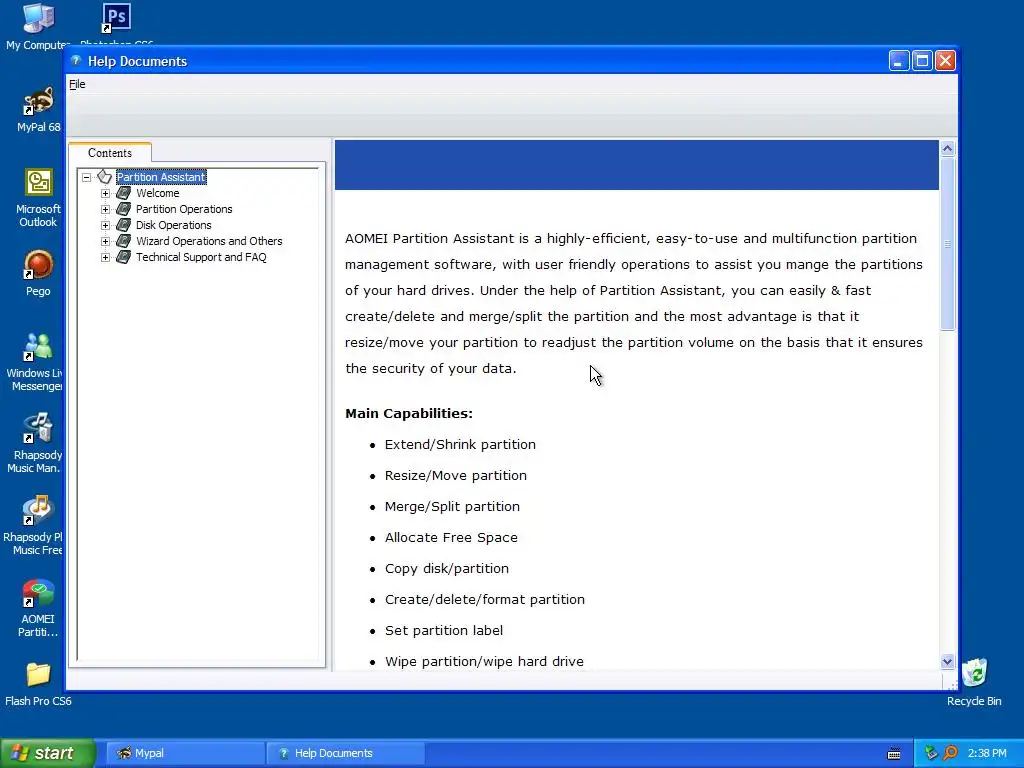This screenshot has height=768, width=1024.
Task: Click the scroll down arrow of help content
Action: [948, 662]
